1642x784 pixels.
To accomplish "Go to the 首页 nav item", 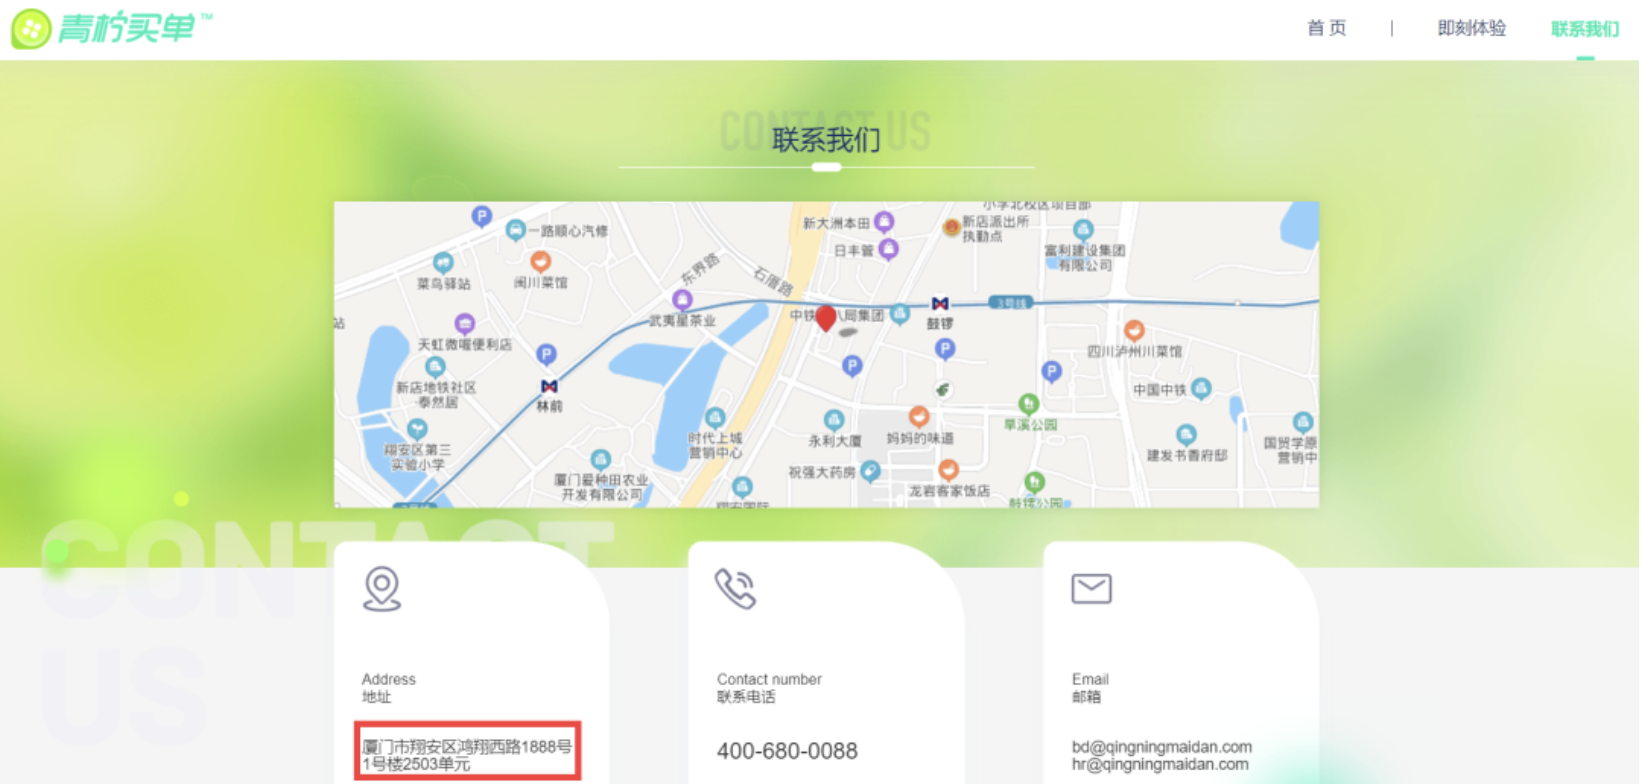I will pos(1326,28).
